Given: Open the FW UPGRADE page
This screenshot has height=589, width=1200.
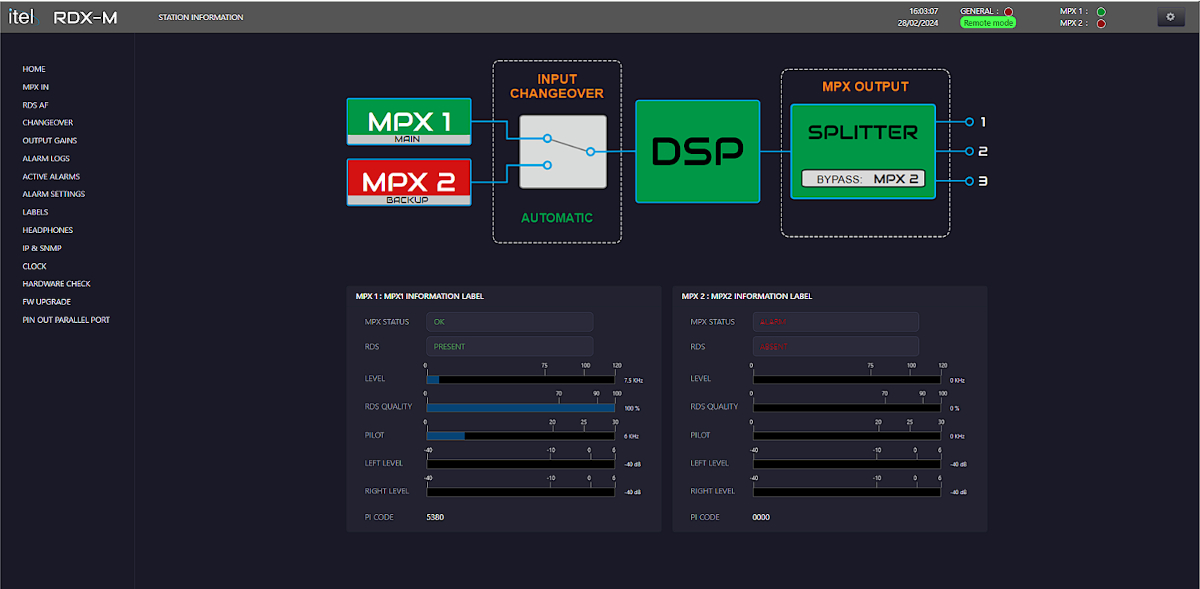Looking at the screenshot, I should pyautogui.click(x=47, y=301).
